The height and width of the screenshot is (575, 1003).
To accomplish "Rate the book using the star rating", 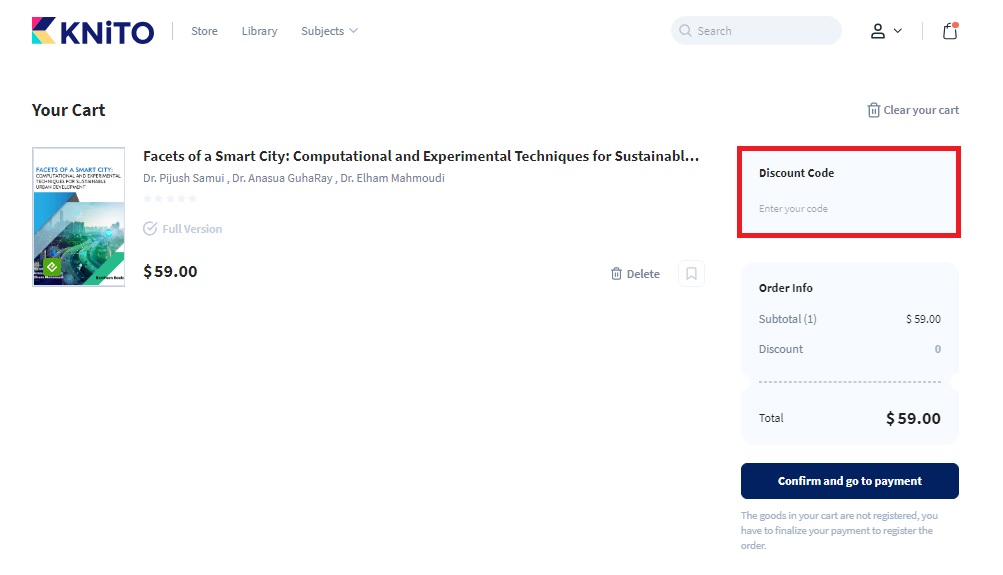I will (170, 199).
